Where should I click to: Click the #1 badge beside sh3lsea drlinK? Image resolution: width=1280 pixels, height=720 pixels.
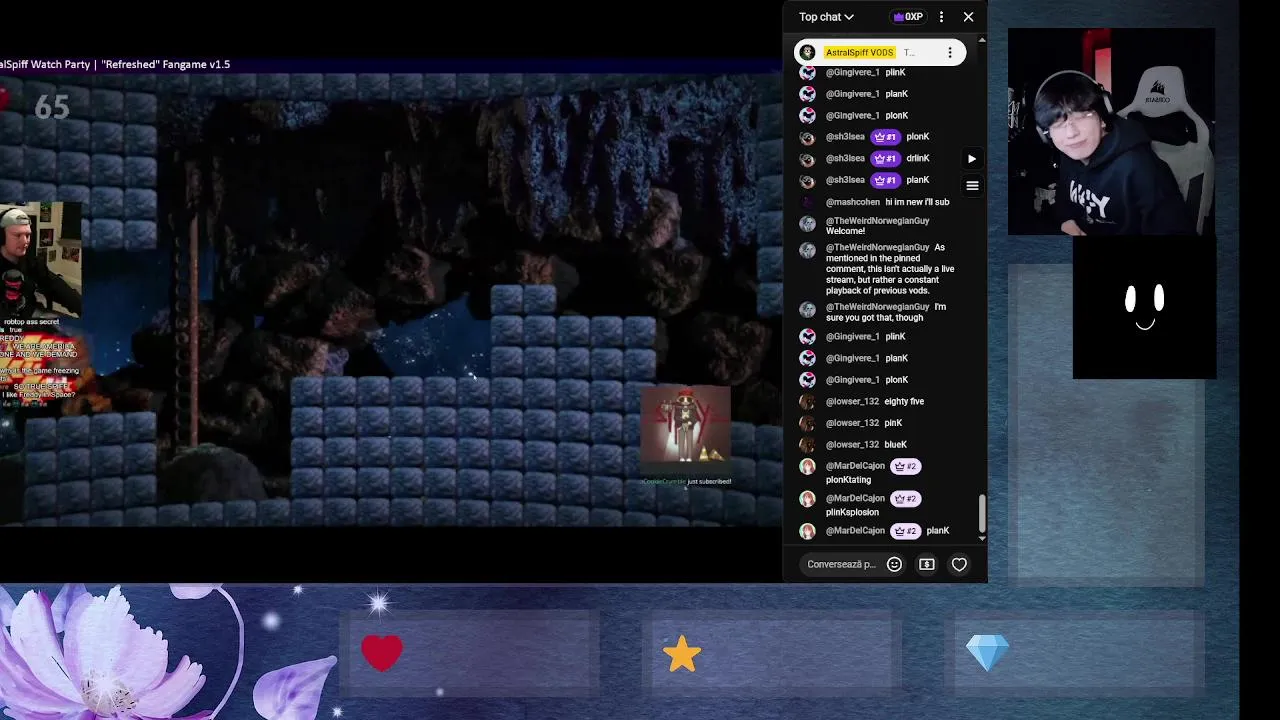coord(885,158)
